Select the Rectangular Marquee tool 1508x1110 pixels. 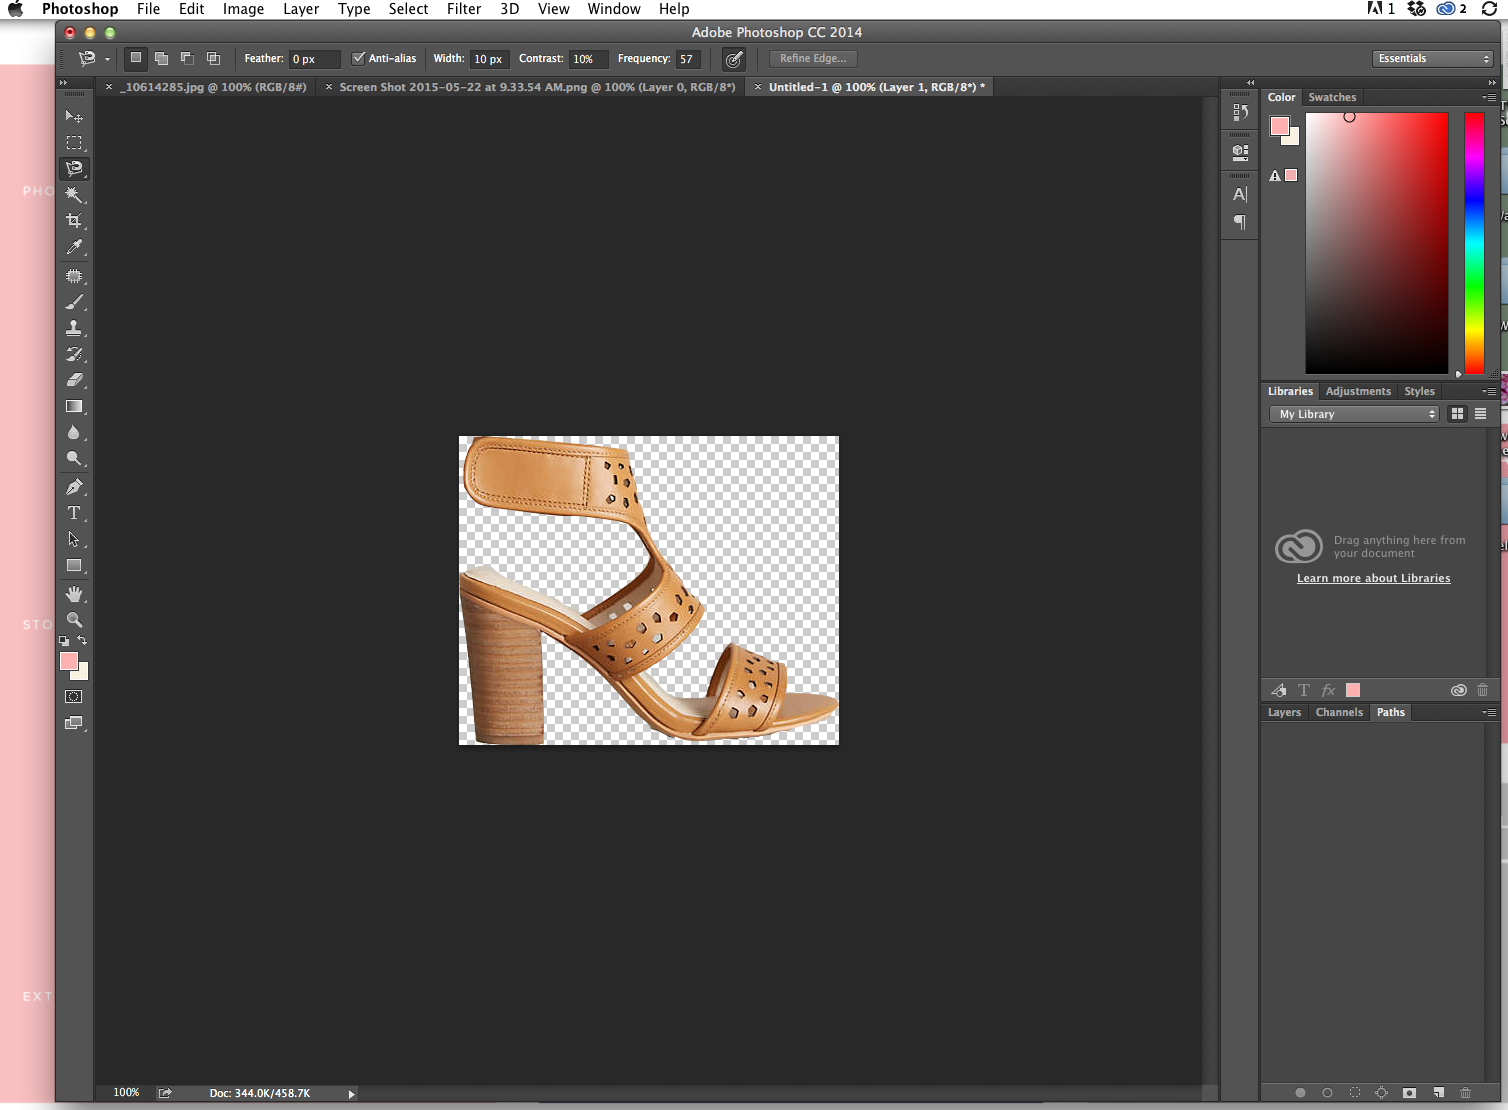tap(74, 143)
